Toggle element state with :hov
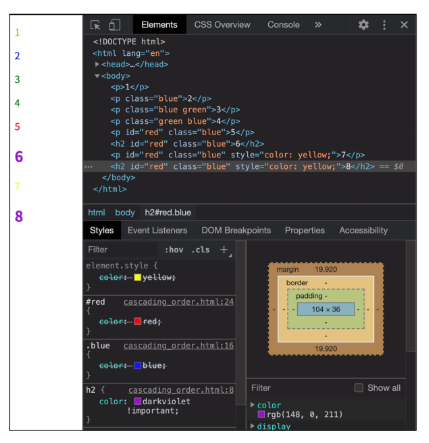Viewport: 429px width, 443px height. pyautogui.click(x=174, y=250)
